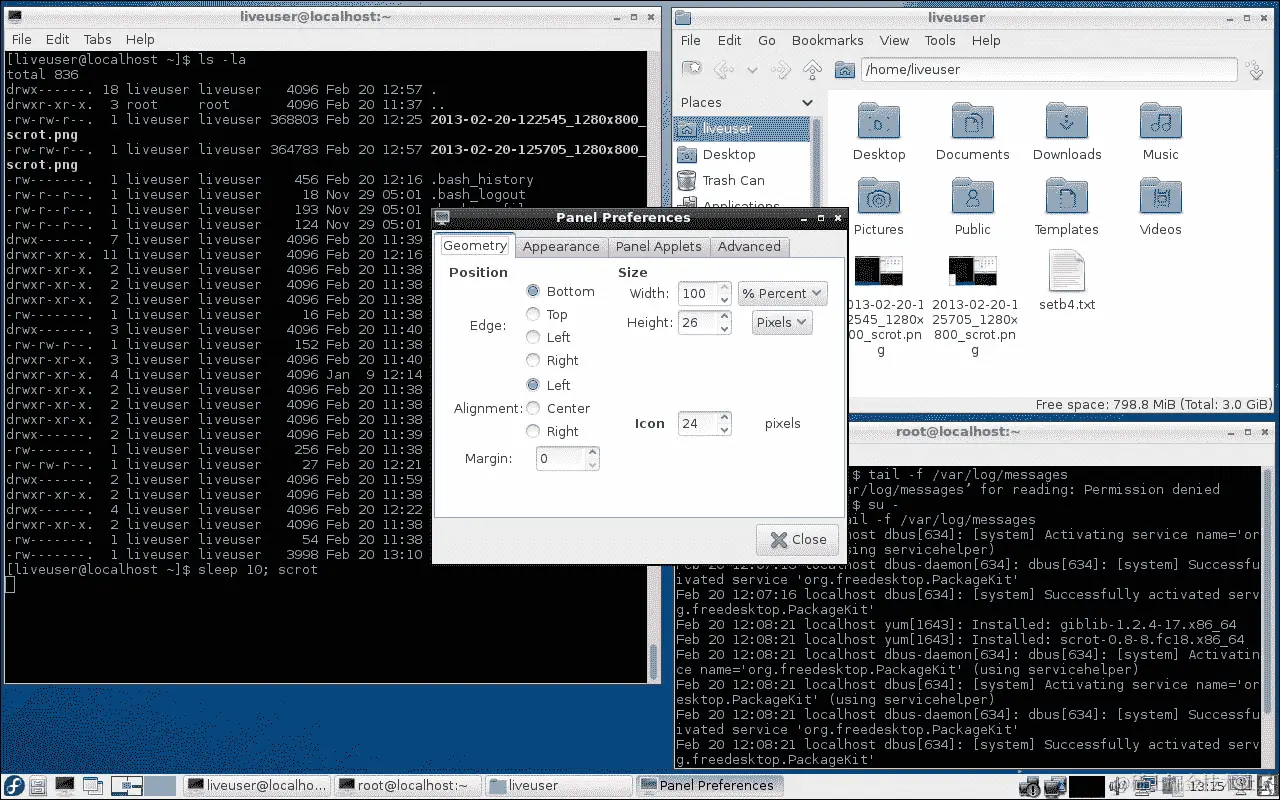This screenshot has width=1280, height=800.
Task: Switch to the Advanced tab
Action: click(749, 246)
